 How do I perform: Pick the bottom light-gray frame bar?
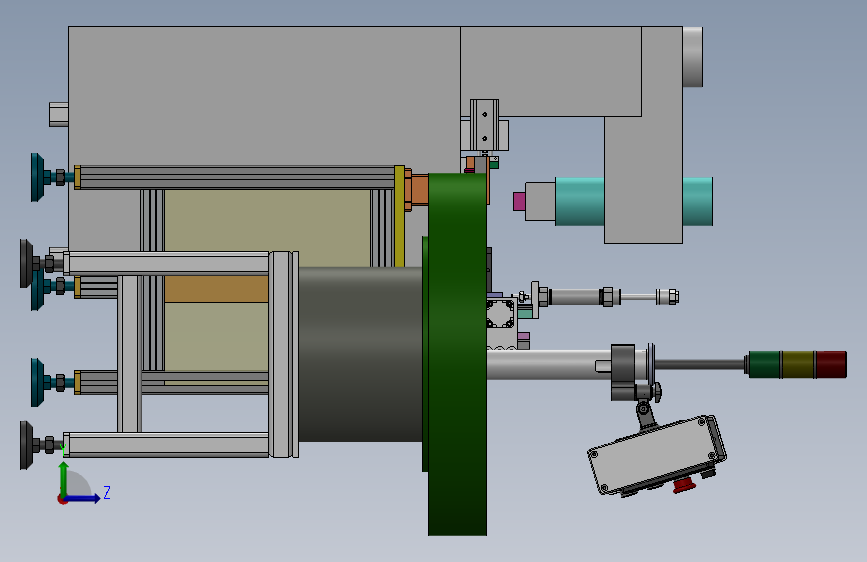pyautogui.click(x=166, y=445)
